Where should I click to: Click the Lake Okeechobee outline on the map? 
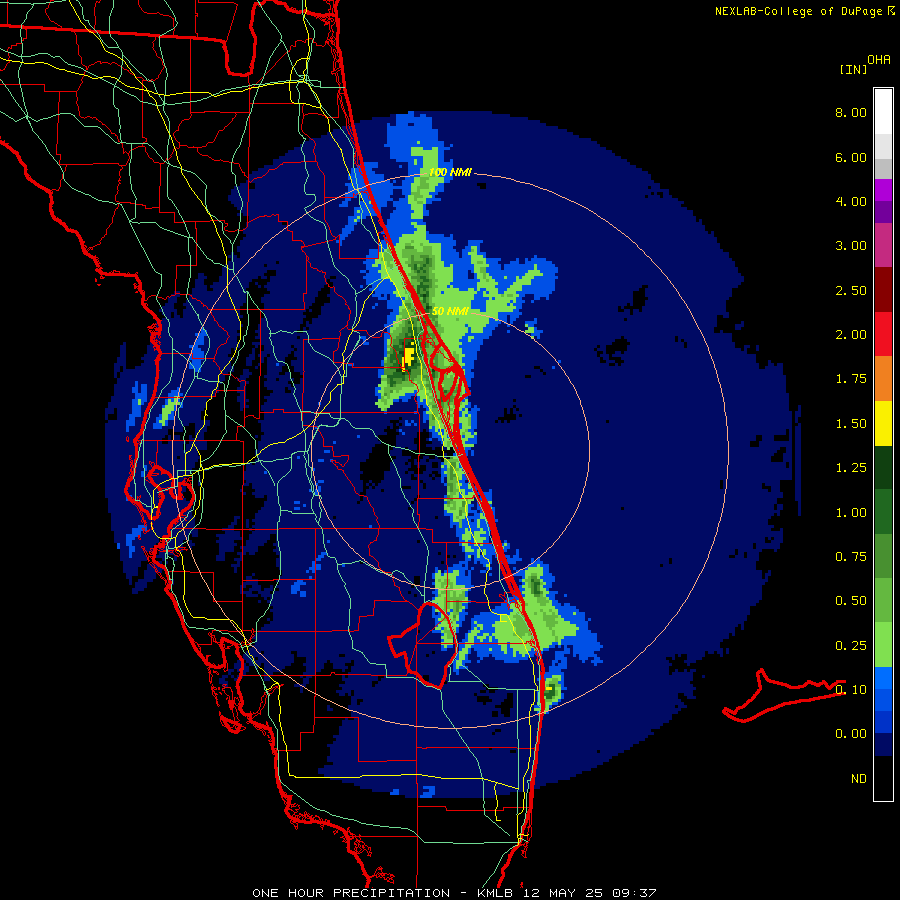pyautogui.click(x=422, y=644)
